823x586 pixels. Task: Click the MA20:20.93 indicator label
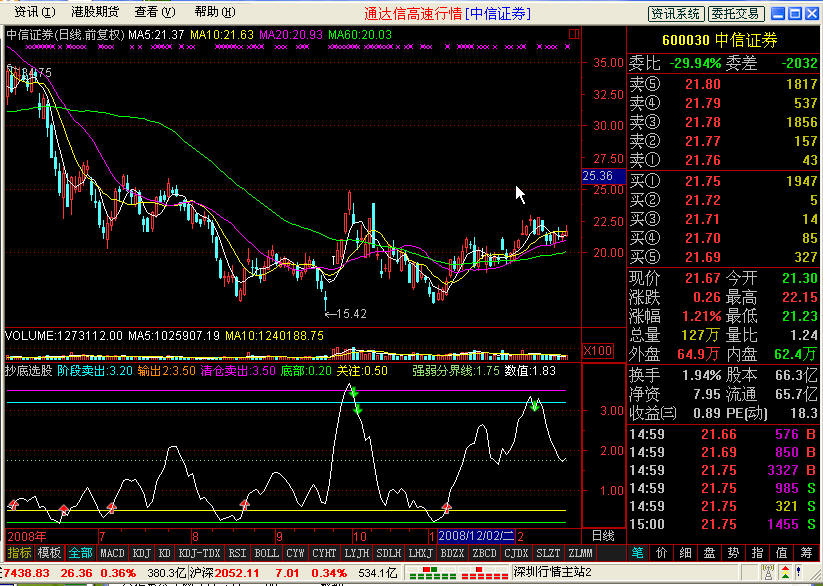pyautogui.click(x=291, y=35)
